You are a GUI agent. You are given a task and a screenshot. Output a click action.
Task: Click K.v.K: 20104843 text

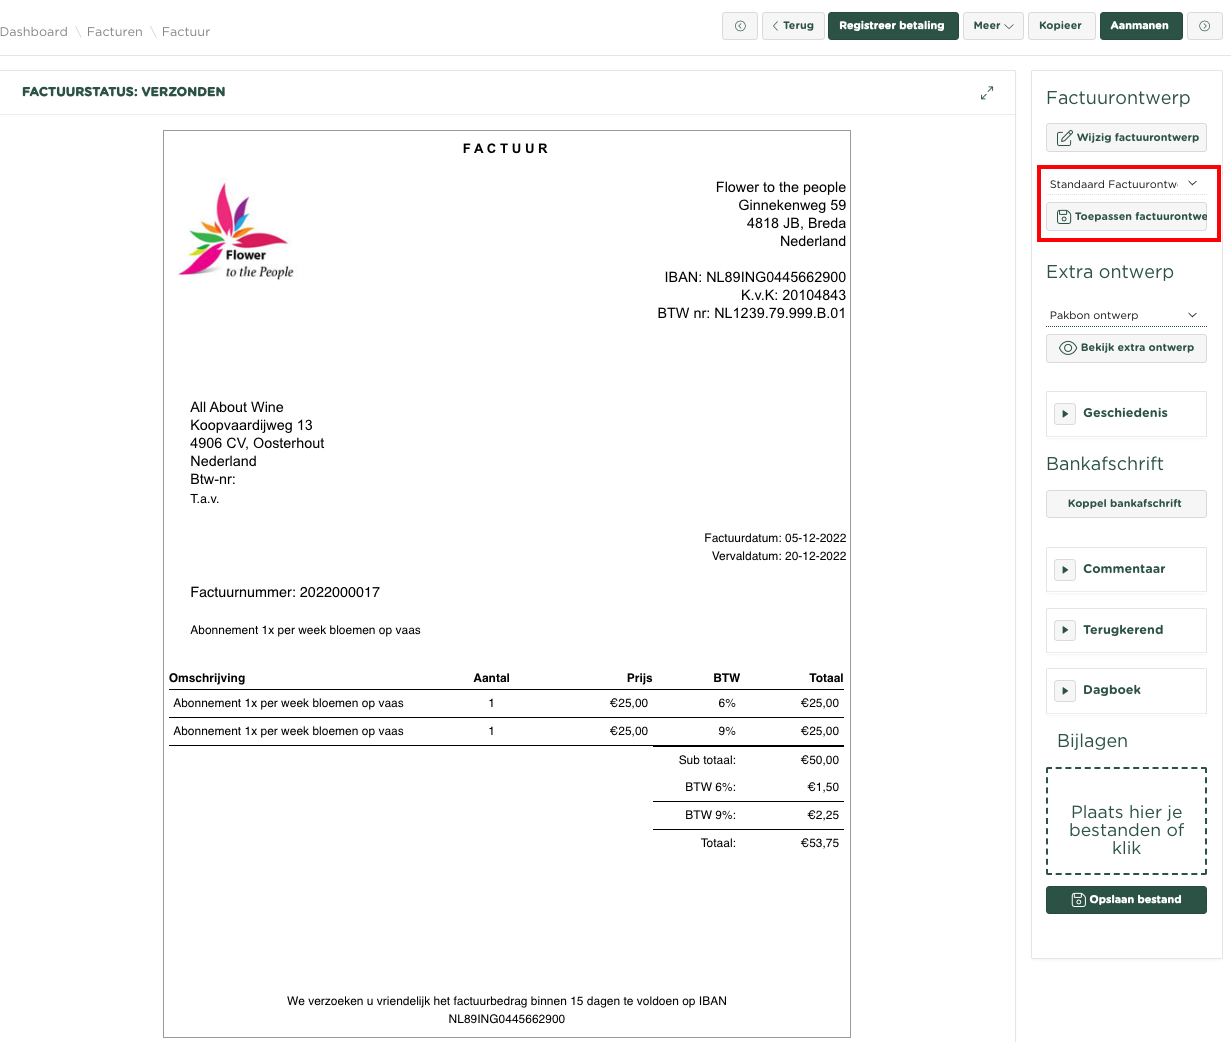793,295
